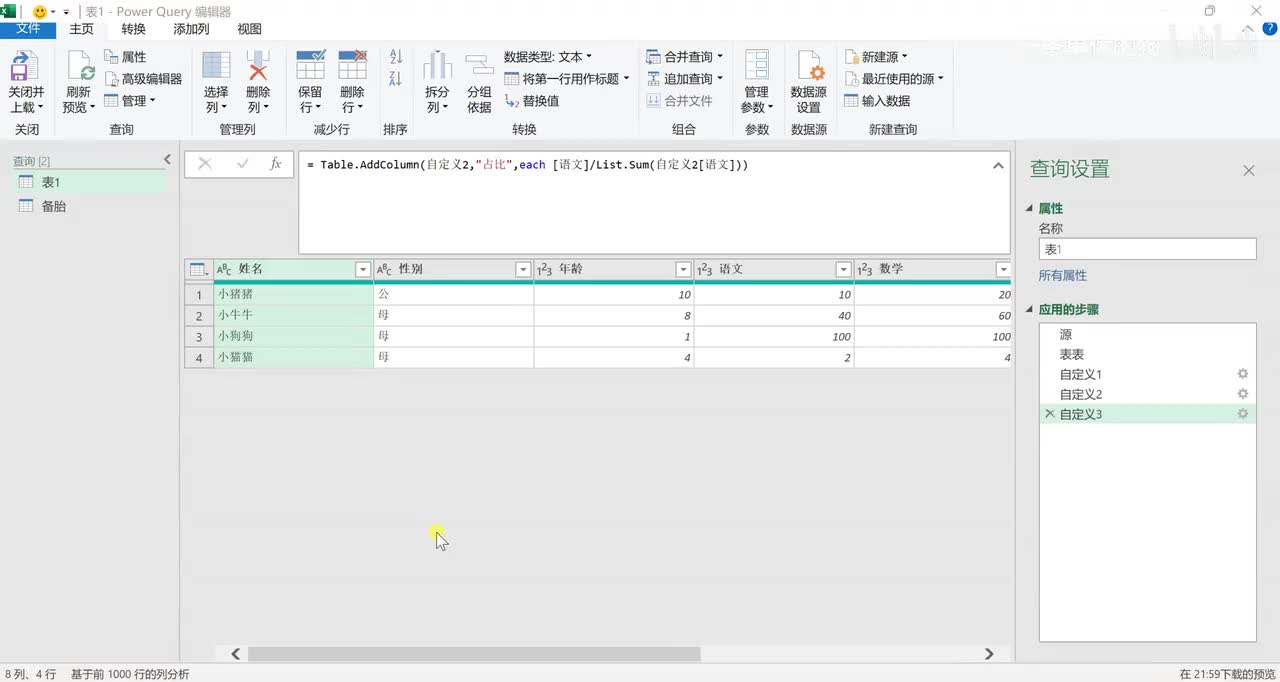Open settings gear for step 自定义3
This screenshot has width=1280, height=682.
tap(1243, 414)
